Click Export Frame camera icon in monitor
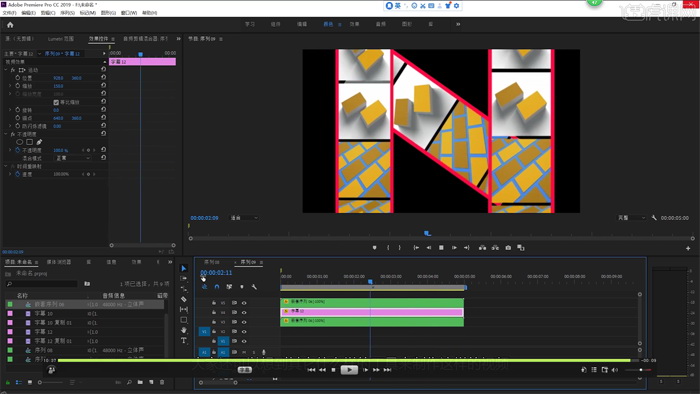The image size is (700, 394). point(508,248)
